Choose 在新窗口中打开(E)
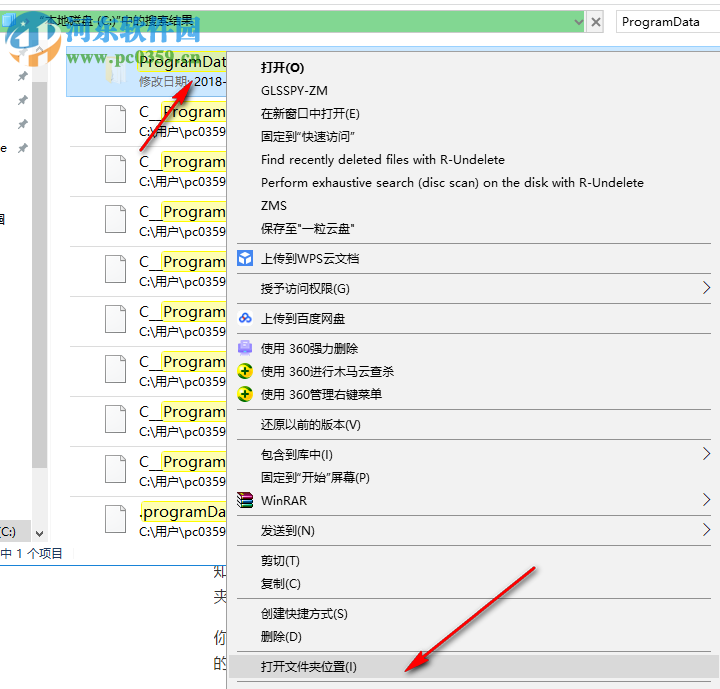This screenshot has width=720, height=689. tap(310, 113)
